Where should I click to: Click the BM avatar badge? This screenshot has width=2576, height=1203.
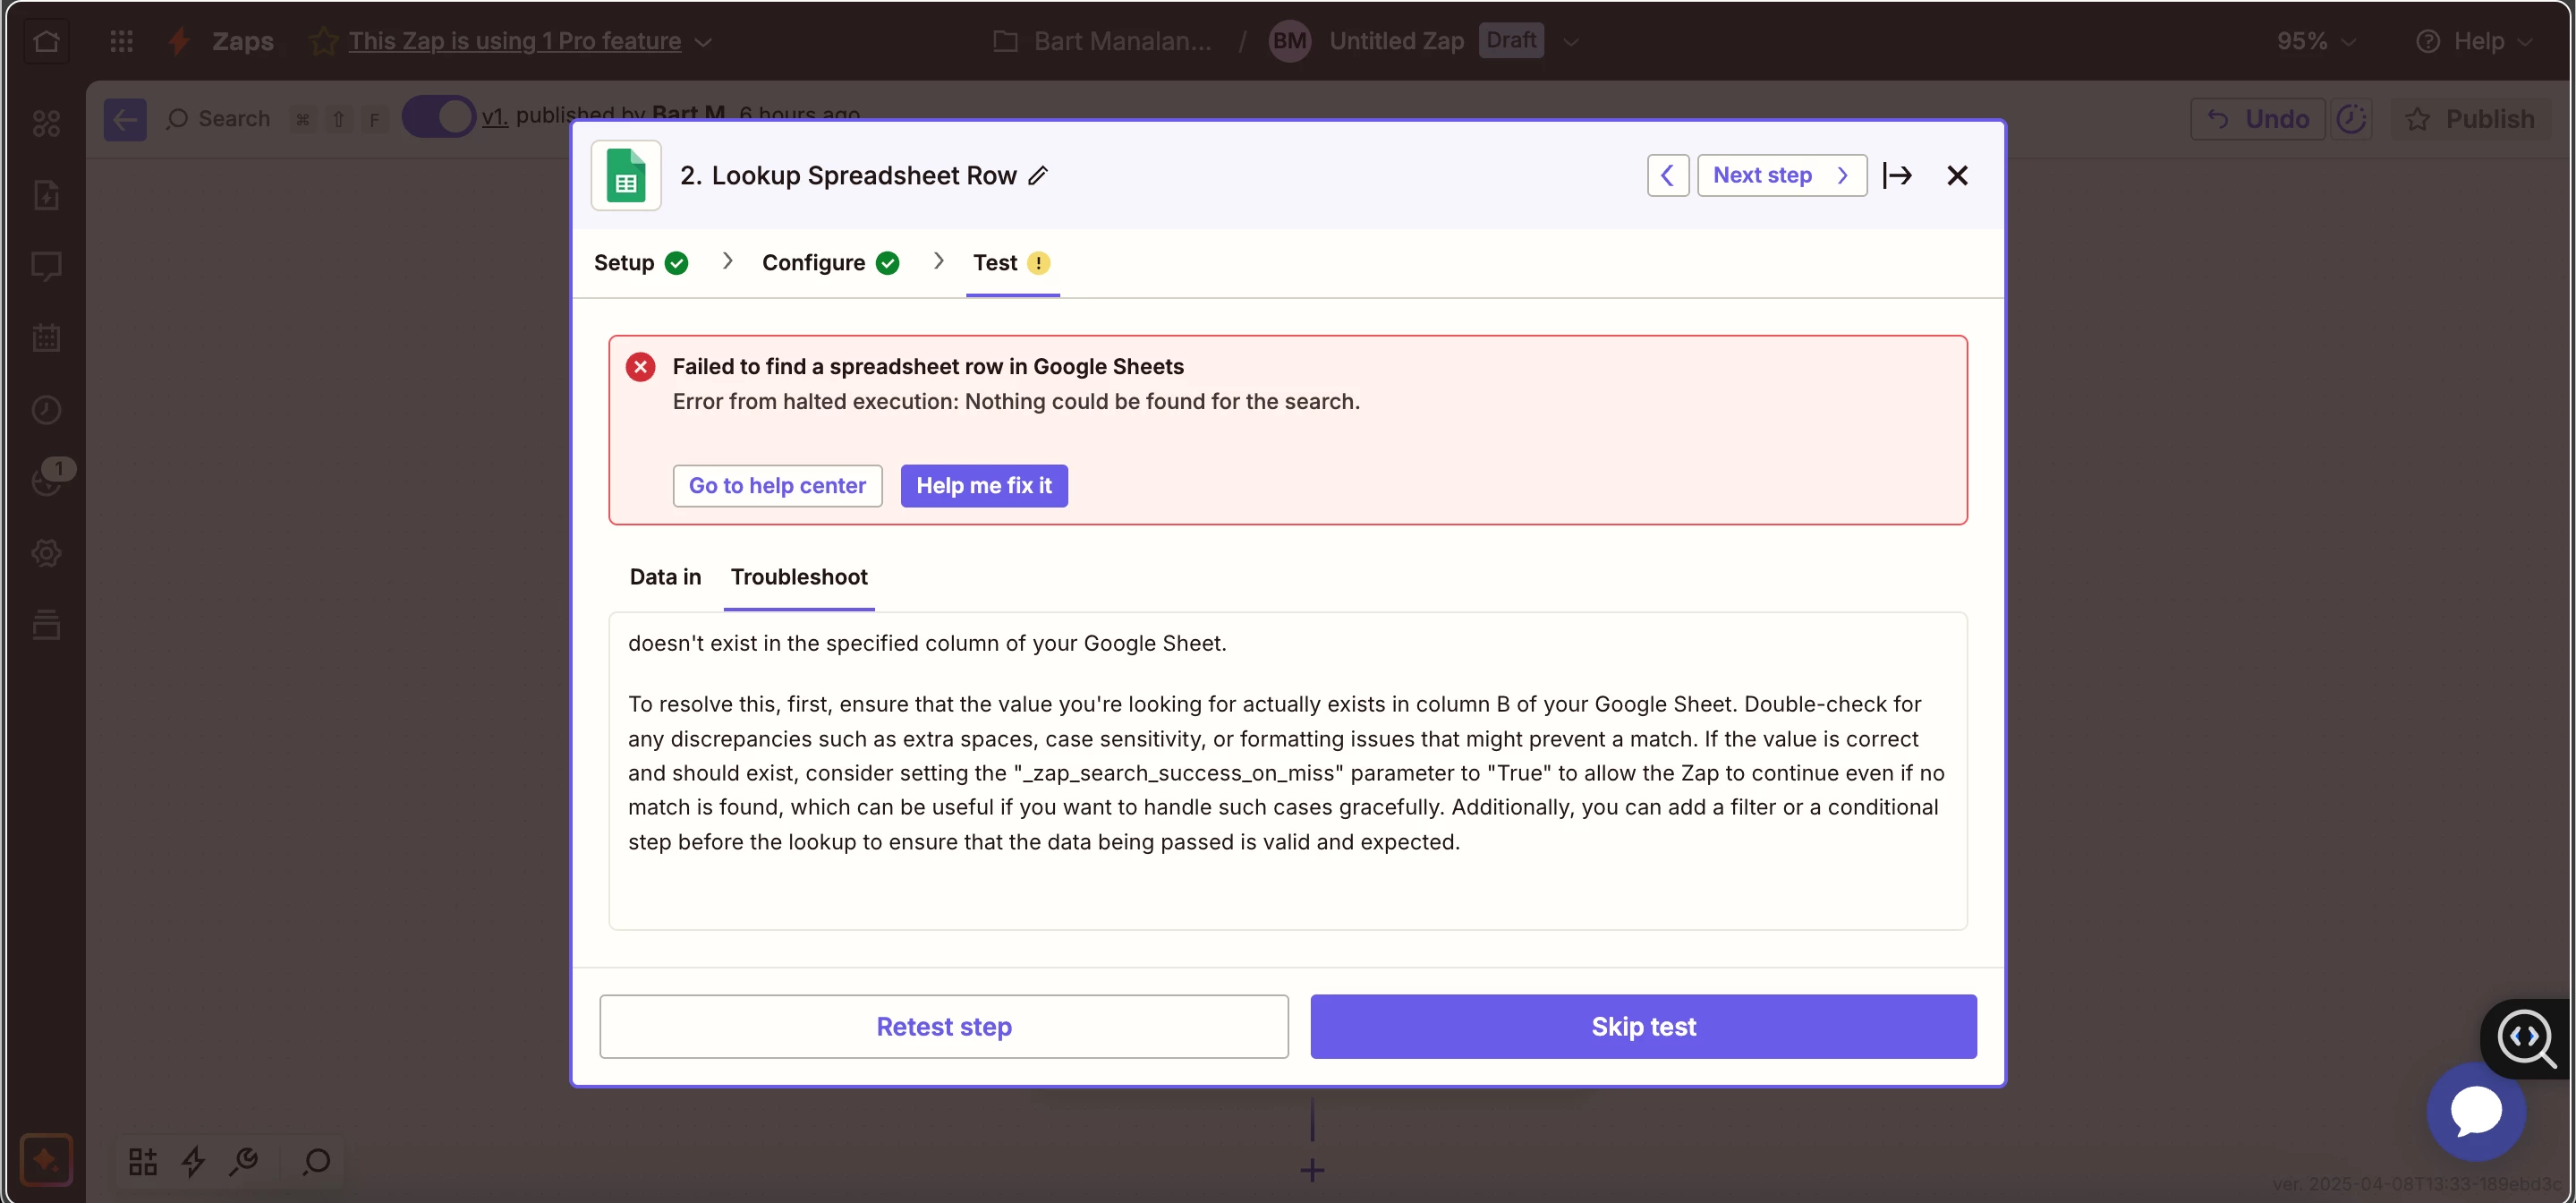pyautogui.click(x=1288, y=41)
